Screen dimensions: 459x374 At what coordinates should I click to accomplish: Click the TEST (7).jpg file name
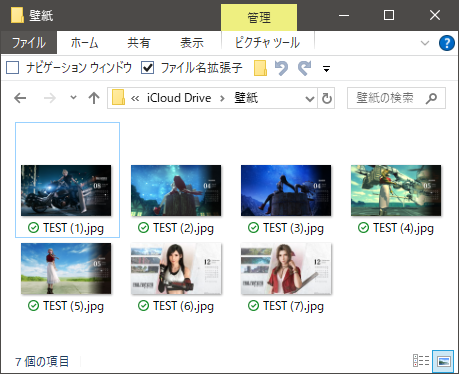pyautogui.click(x=293, y=306)
